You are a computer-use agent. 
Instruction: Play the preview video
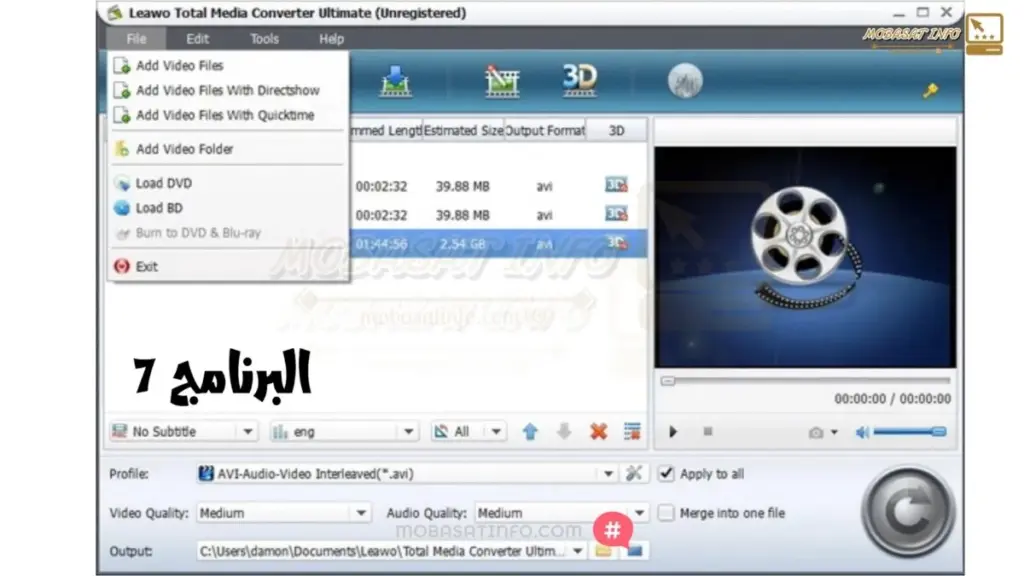pyautogui.click(x=673, y=432)
